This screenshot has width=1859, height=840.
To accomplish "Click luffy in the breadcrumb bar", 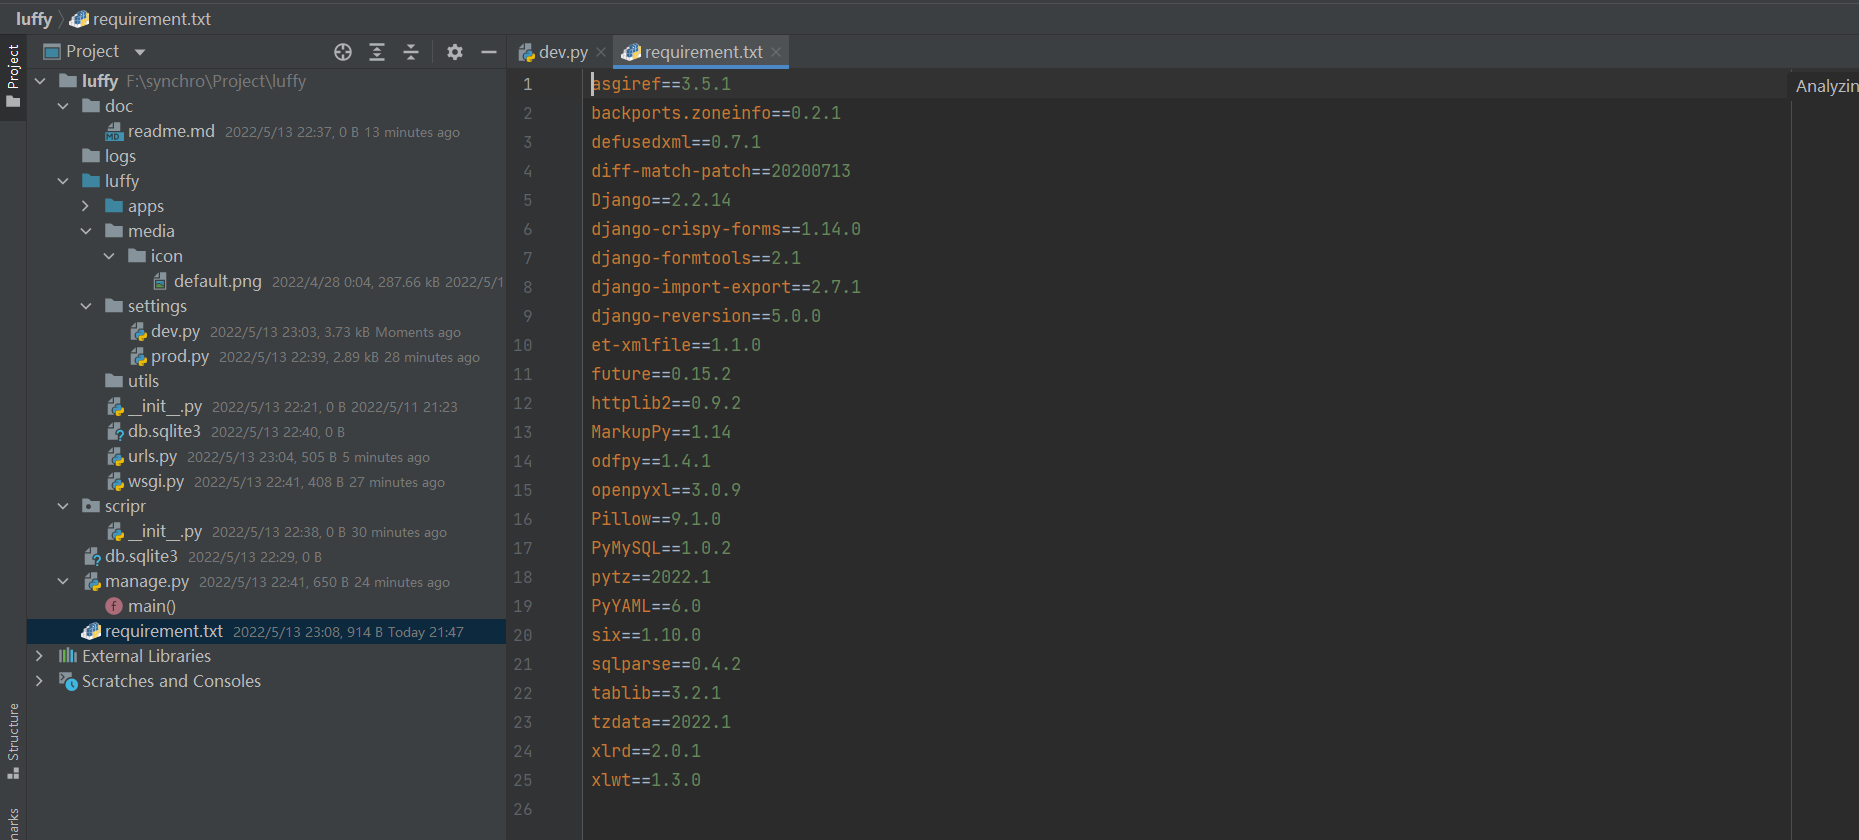I will pyautogui.click(x=34, y=19).
